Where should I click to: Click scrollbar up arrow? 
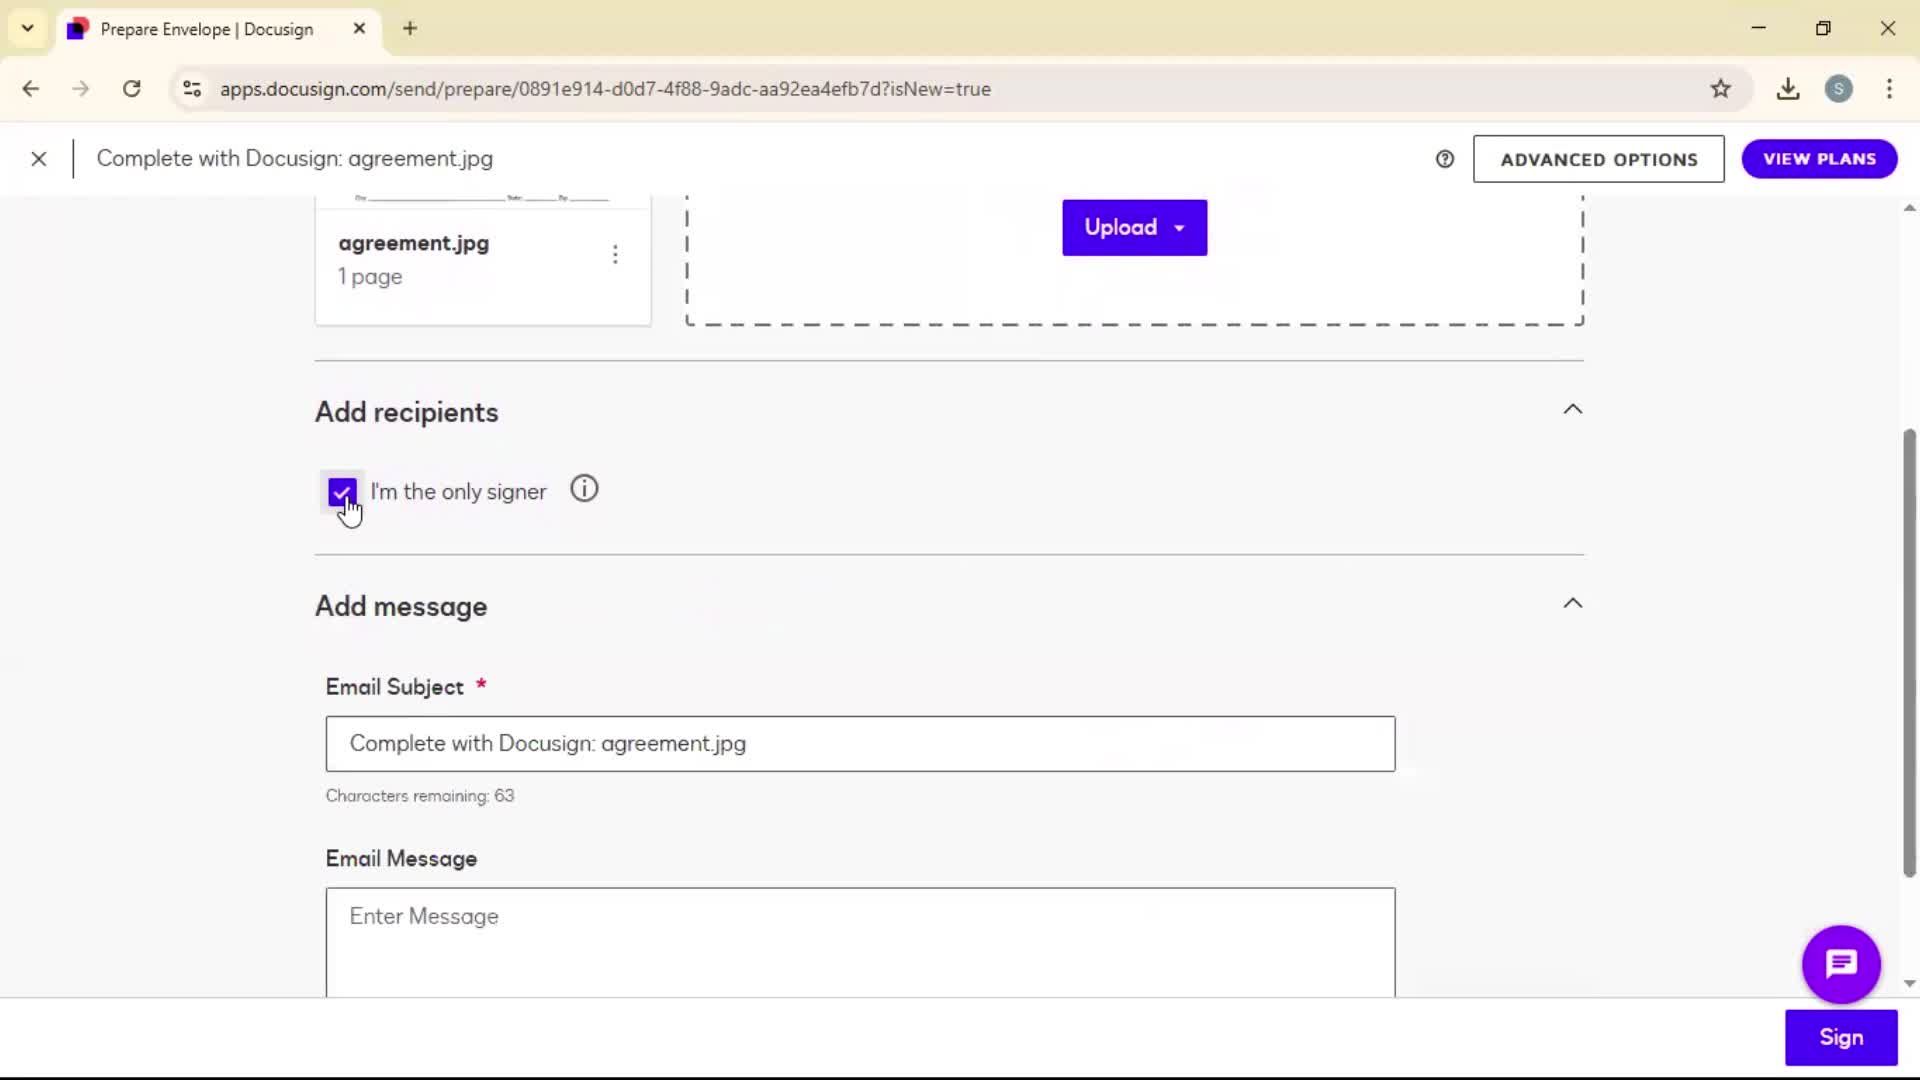pos(1909,208)
